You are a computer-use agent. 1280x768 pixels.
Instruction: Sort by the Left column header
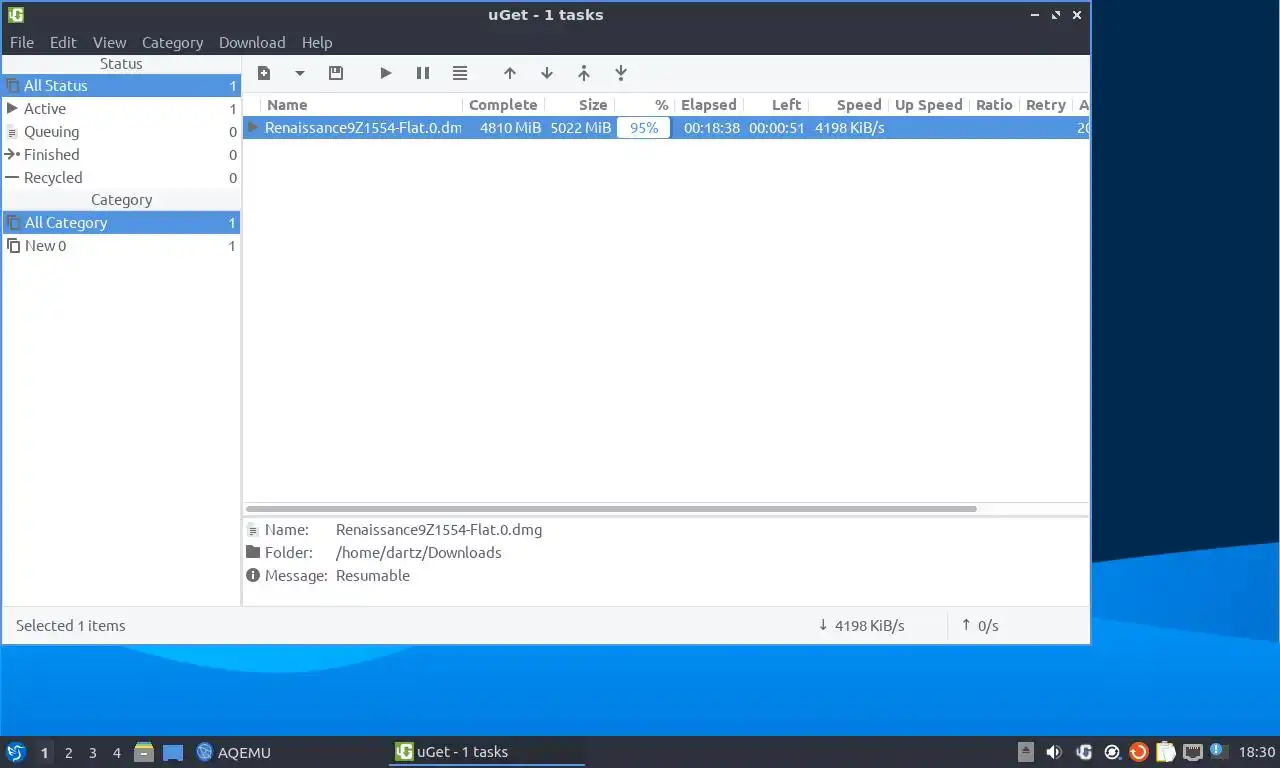tap(776, 105)
